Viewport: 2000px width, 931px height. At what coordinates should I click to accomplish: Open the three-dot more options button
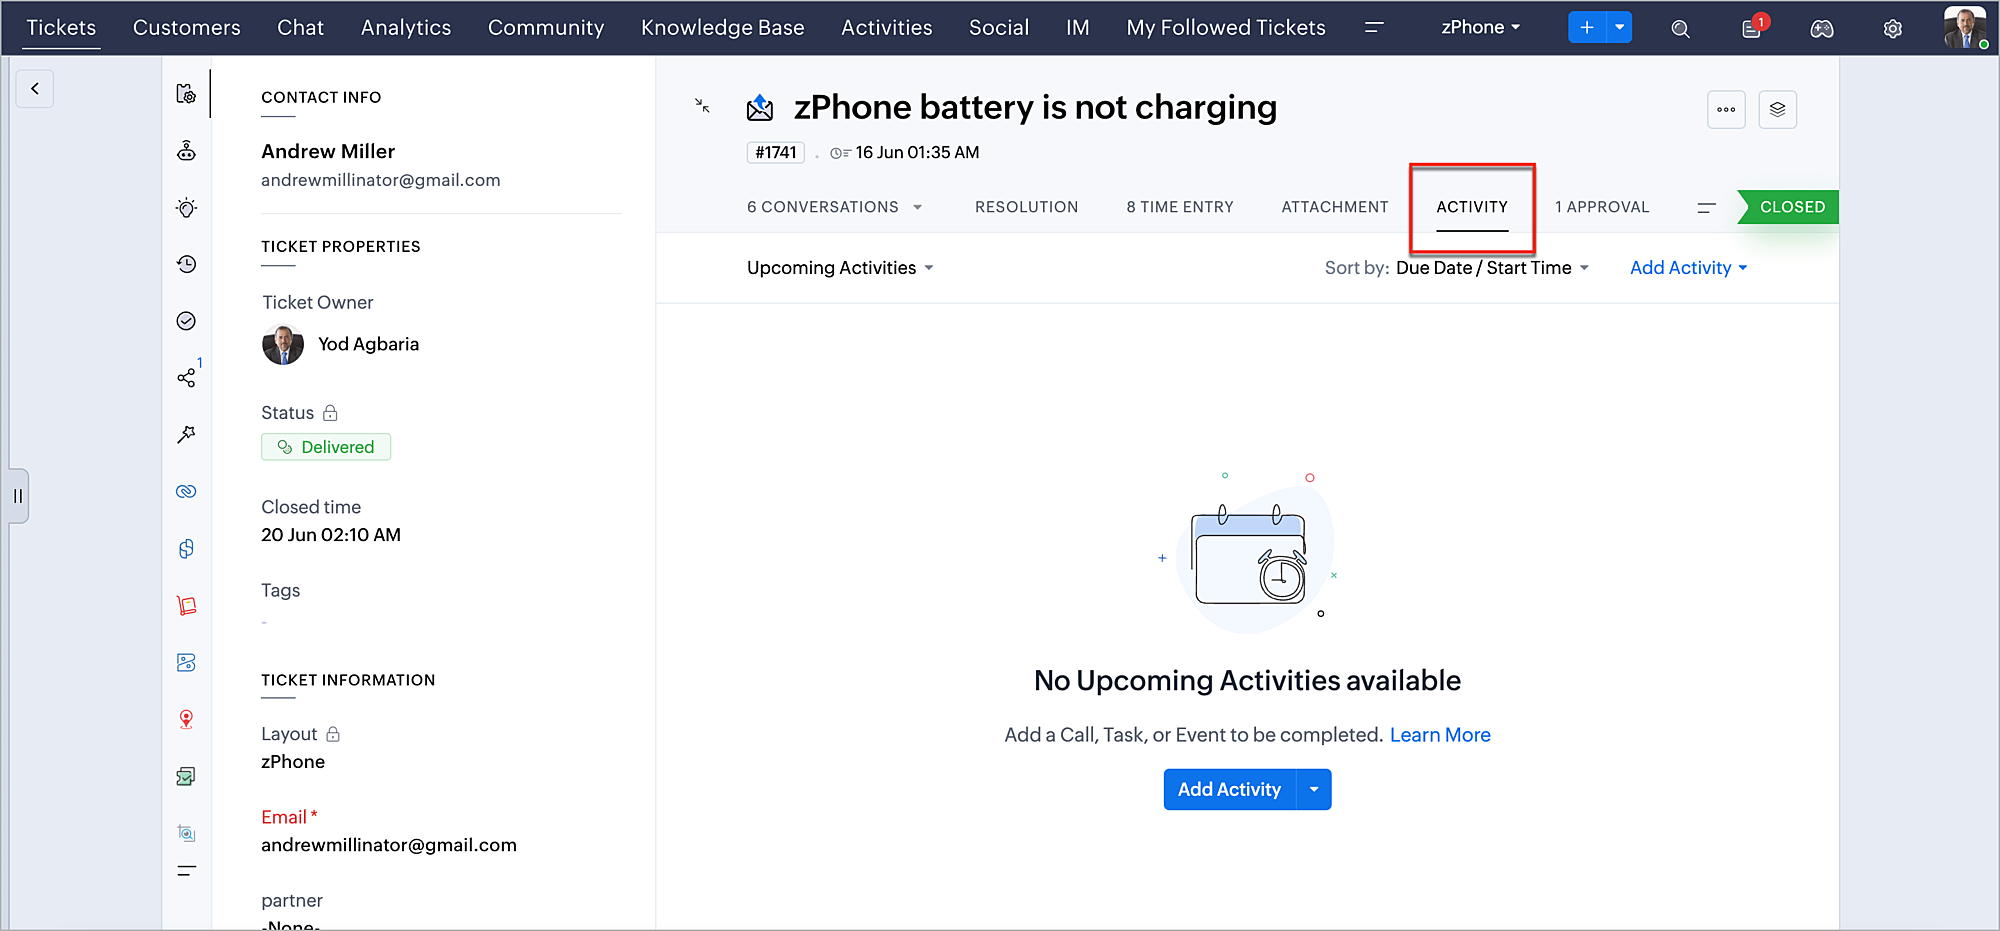tap(1726, 109)
